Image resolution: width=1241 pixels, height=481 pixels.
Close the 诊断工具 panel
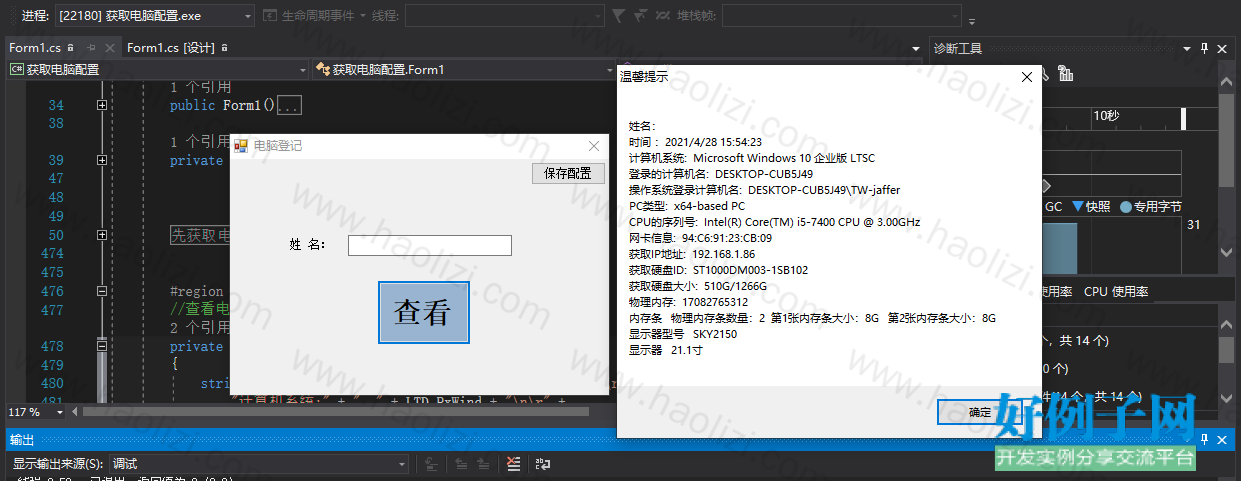(x=1222, y=47)
